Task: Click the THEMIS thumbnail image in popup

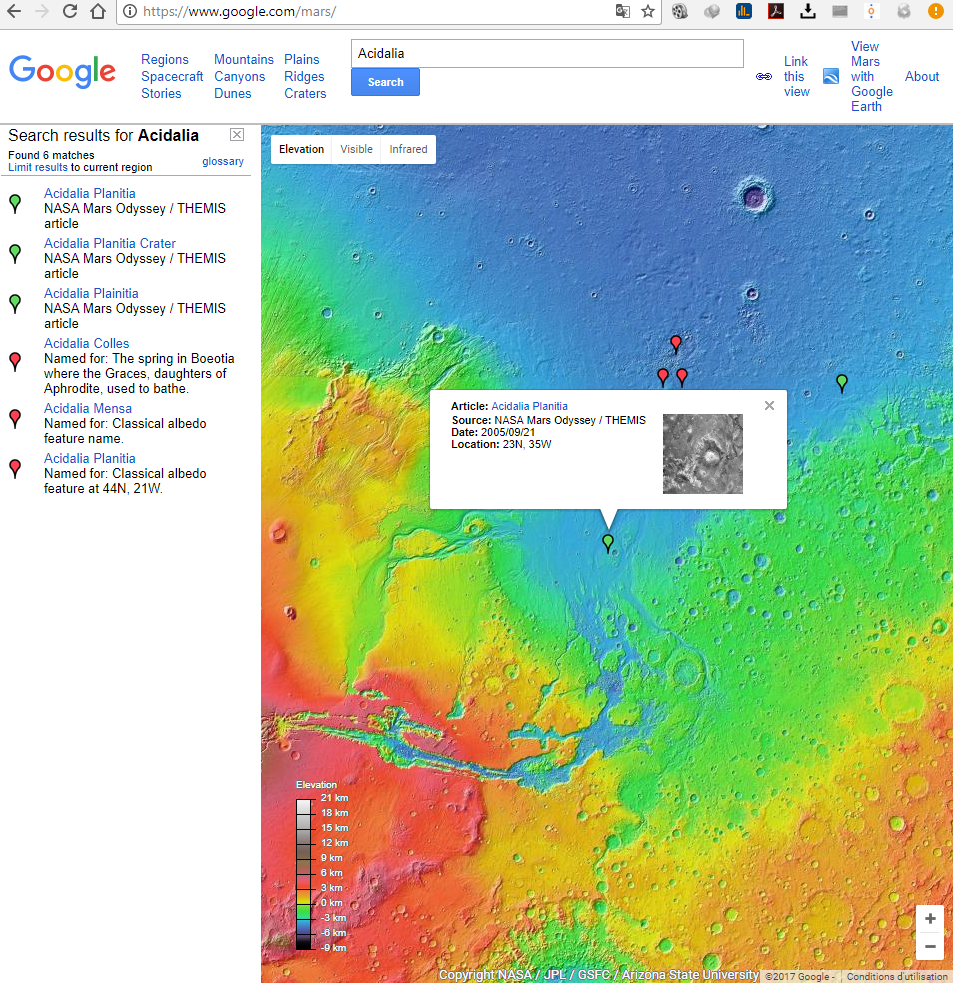Action: [x=702, y=454]
